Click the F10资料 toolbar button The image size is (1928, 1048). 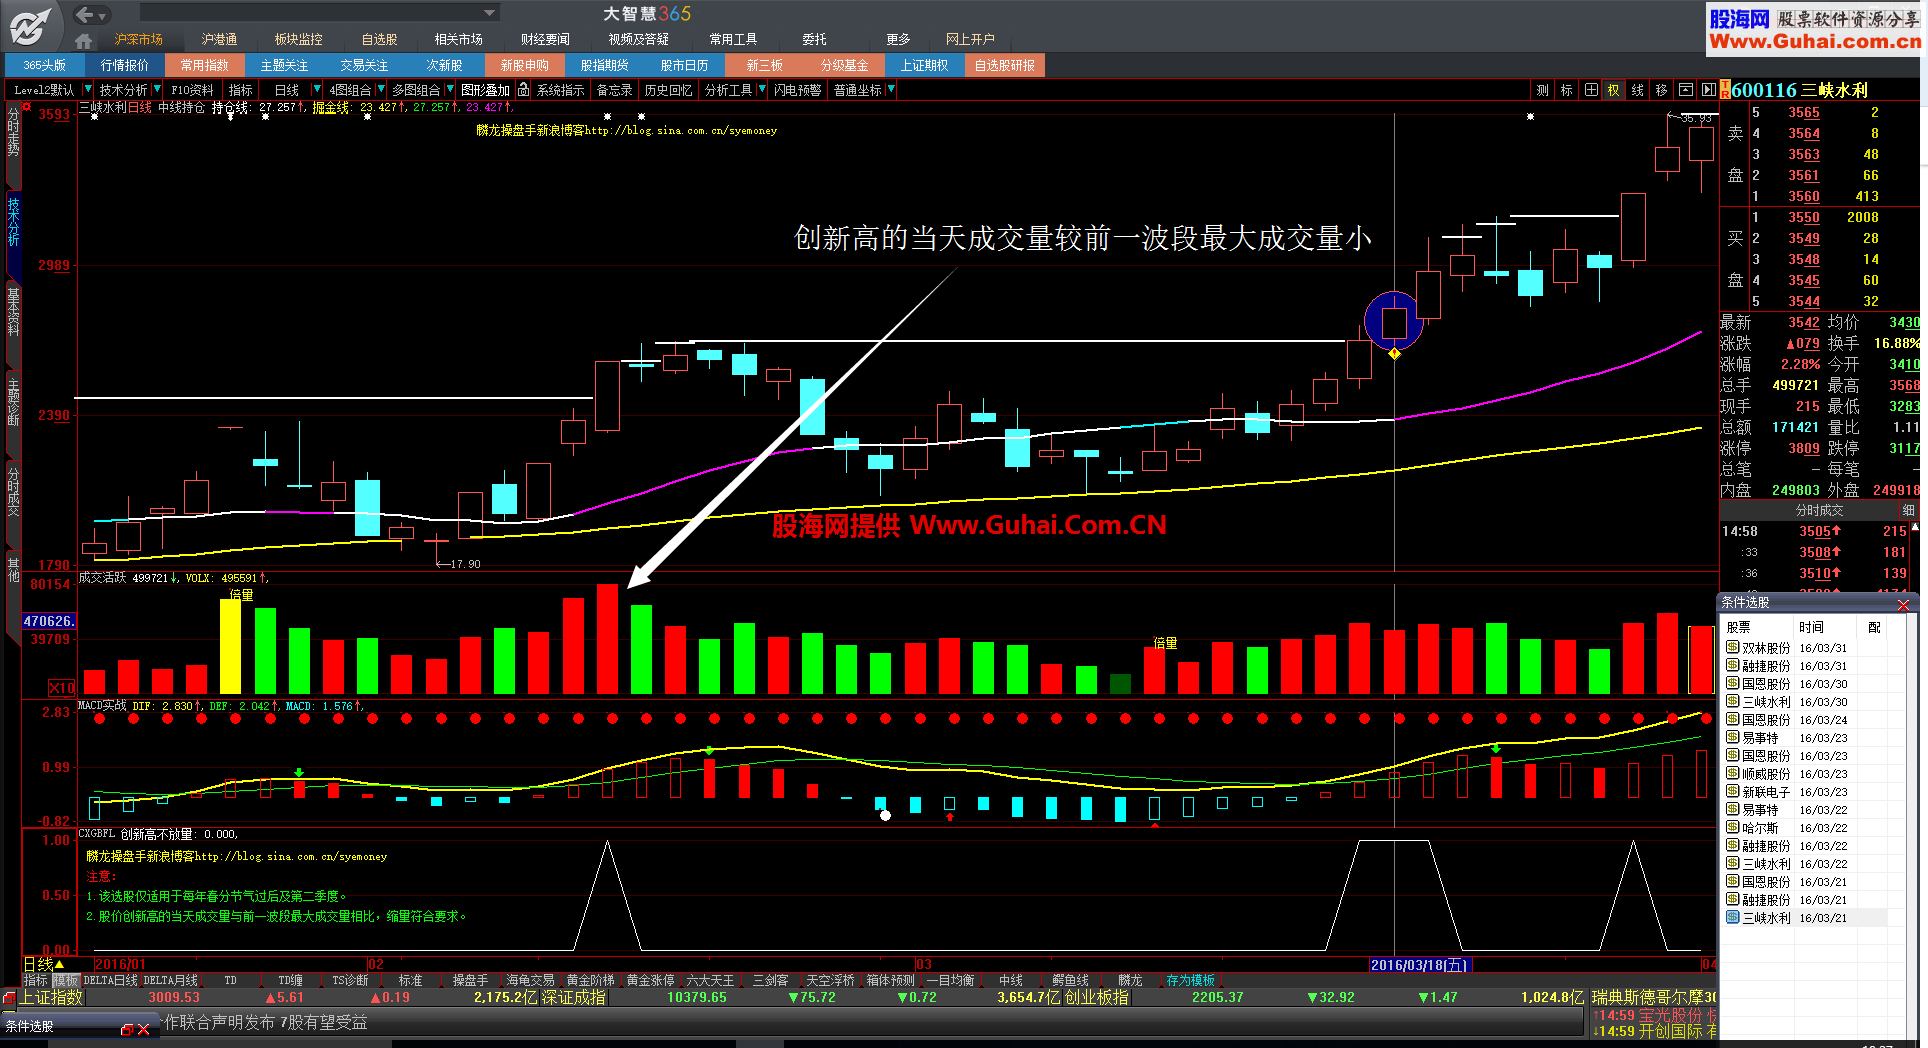click(x=192, y=90)
